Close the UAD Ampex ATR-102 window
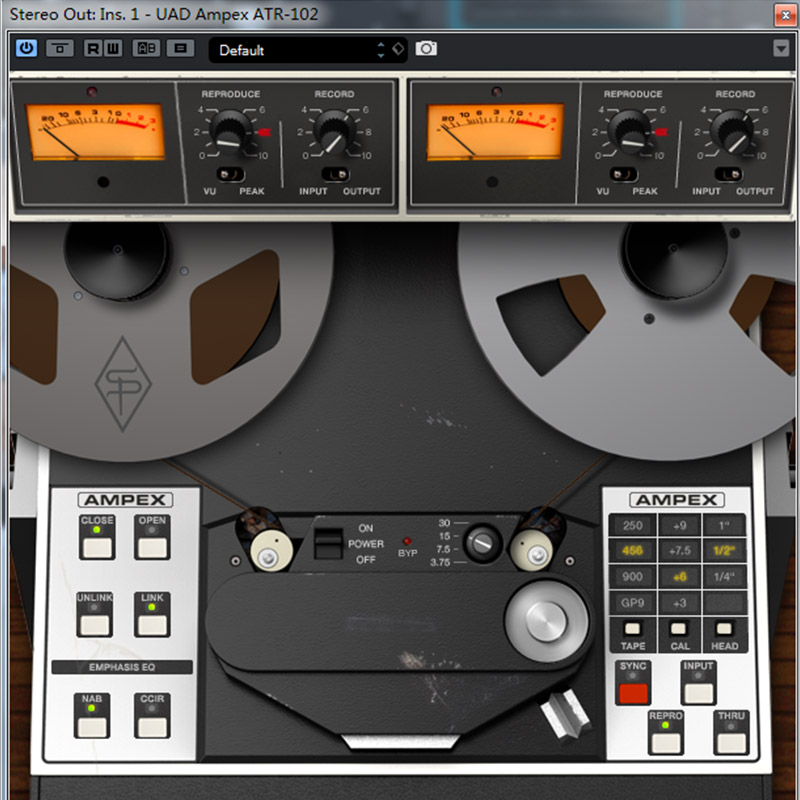800x800 pixels. click(x=786, y=15)
